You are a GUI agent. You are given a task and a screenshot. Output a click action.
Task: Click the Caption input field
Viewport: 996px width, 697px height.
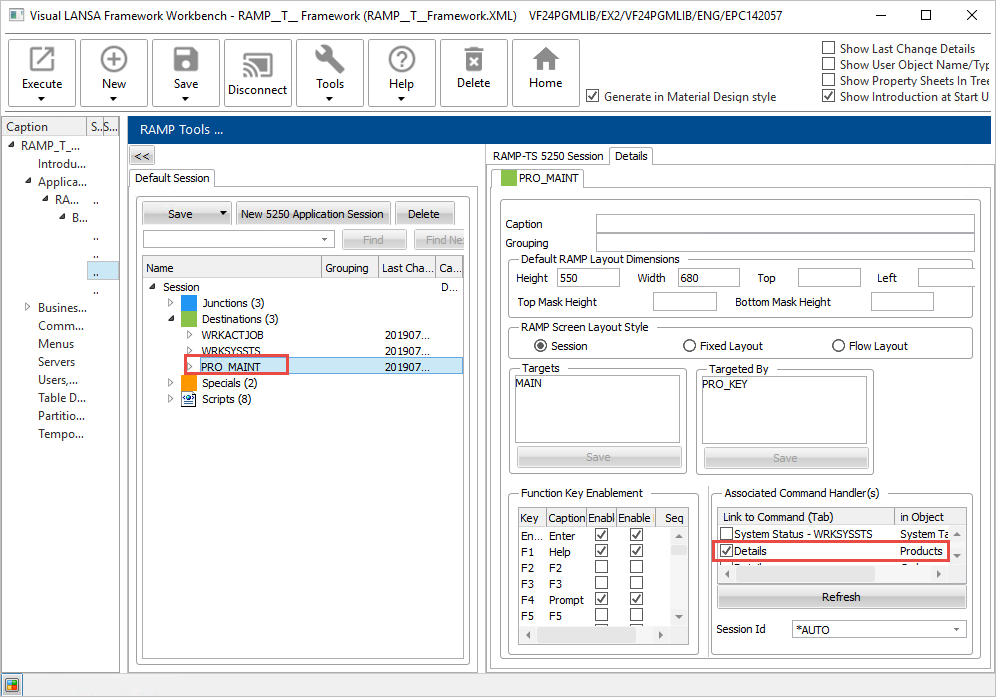[x=784, y=224]
